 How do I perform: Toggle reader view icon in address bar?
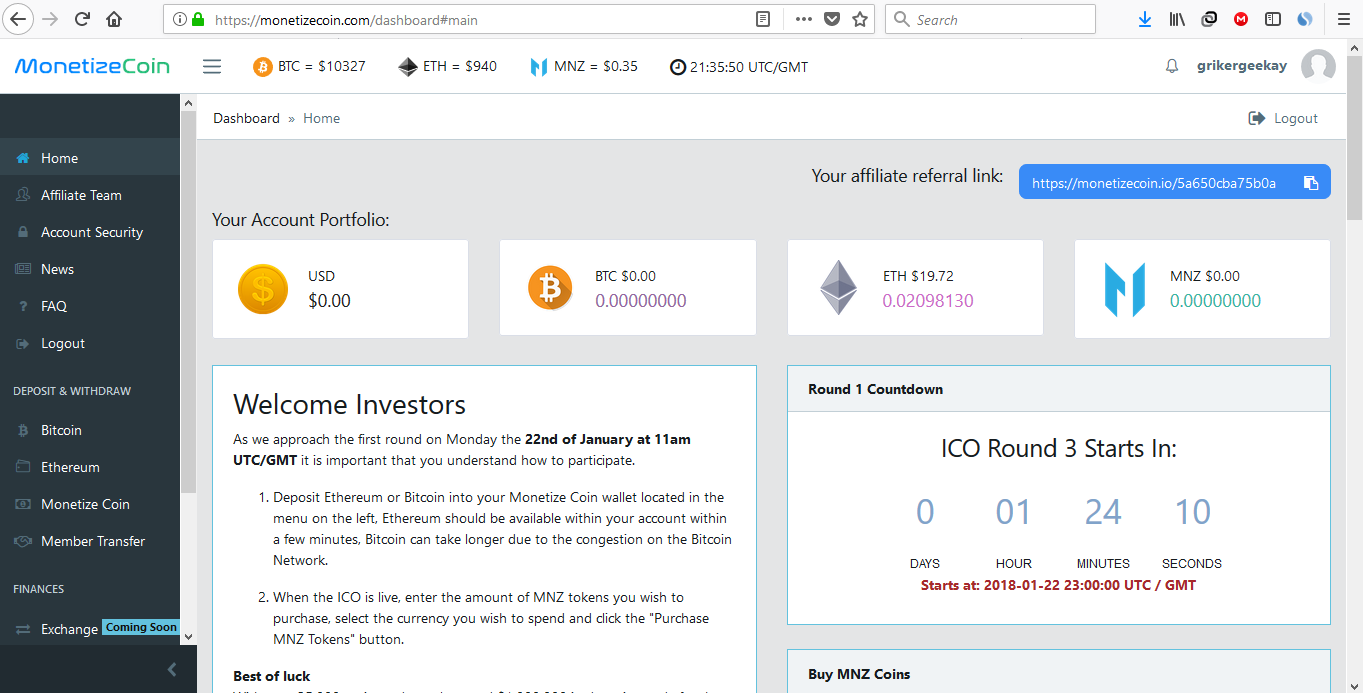tap(763, 19)
